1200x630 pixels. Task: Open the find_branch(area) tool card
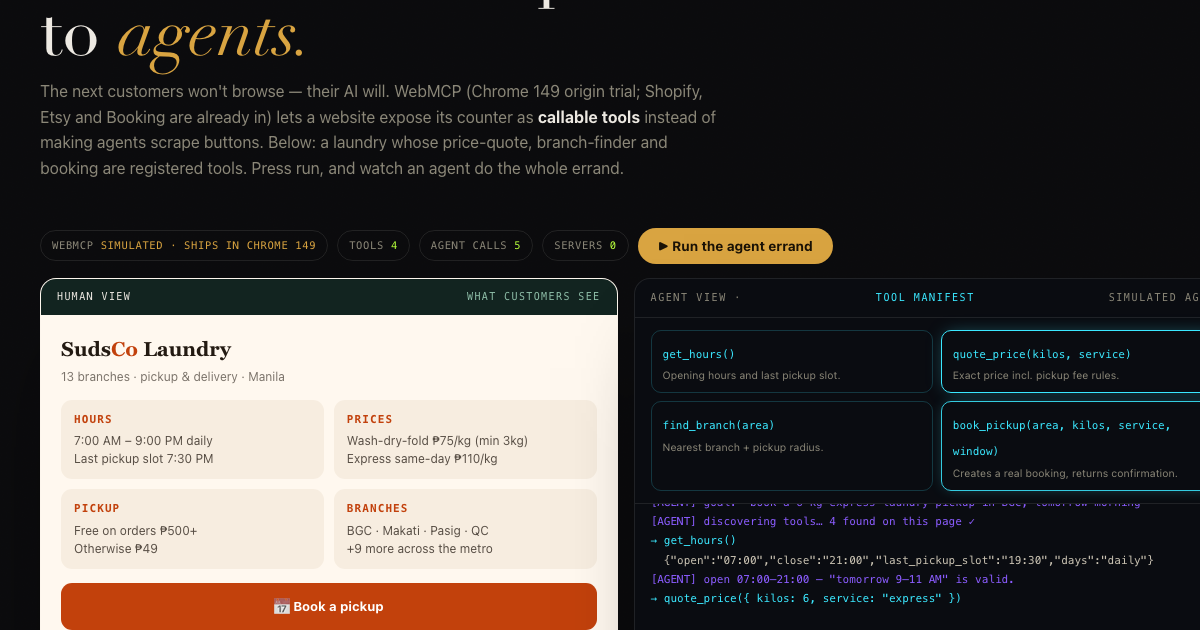pos(791,446)
